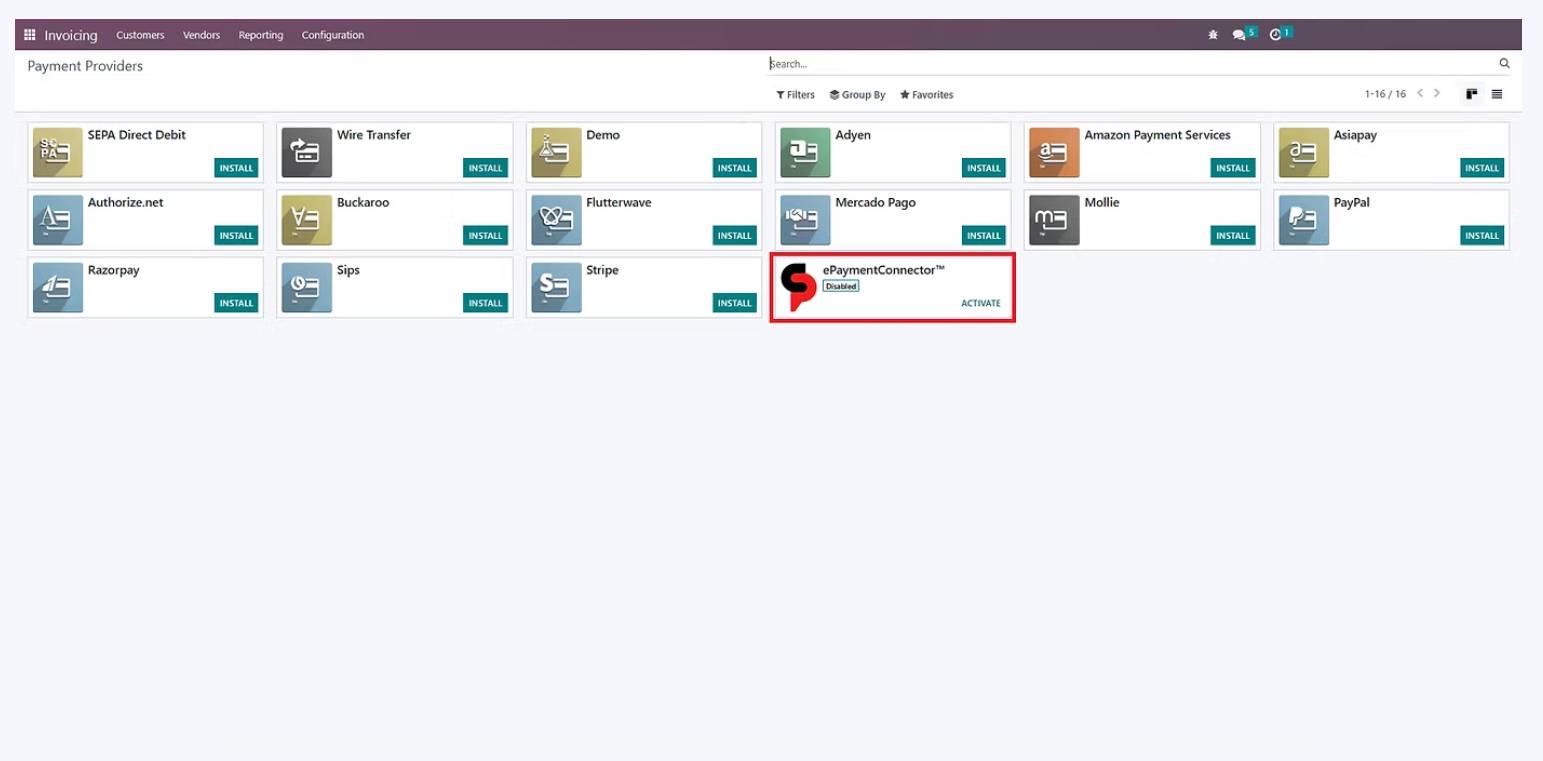The image size is (1543, 761).
Task: Open the Customers menu
Action: 140,35
